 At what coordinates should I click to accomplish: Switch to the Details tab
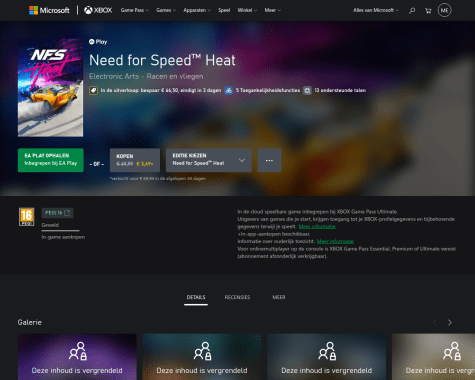tap(196, 297)
